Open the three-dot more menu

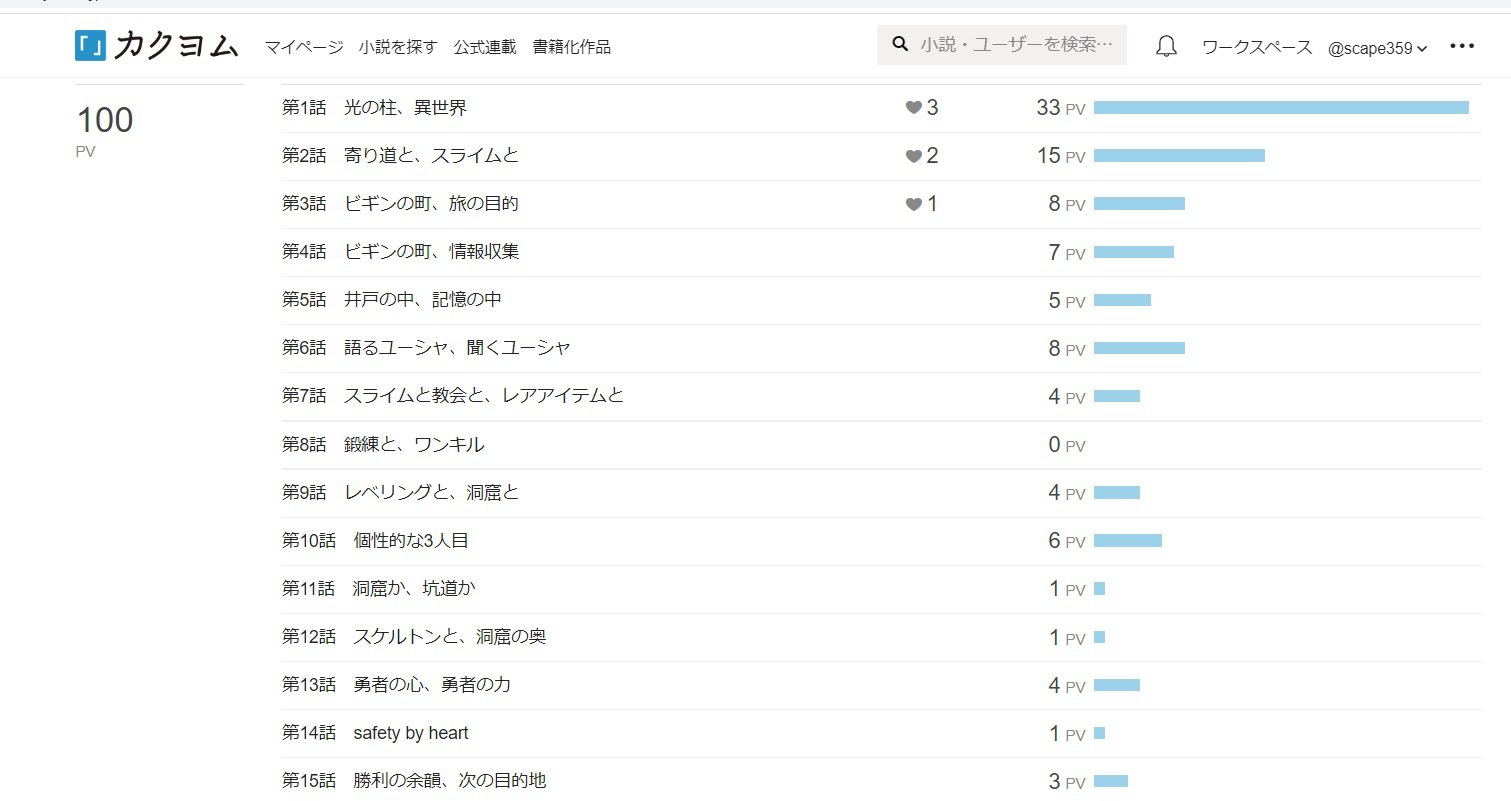pyautogui.click(x=1461, y=46)
